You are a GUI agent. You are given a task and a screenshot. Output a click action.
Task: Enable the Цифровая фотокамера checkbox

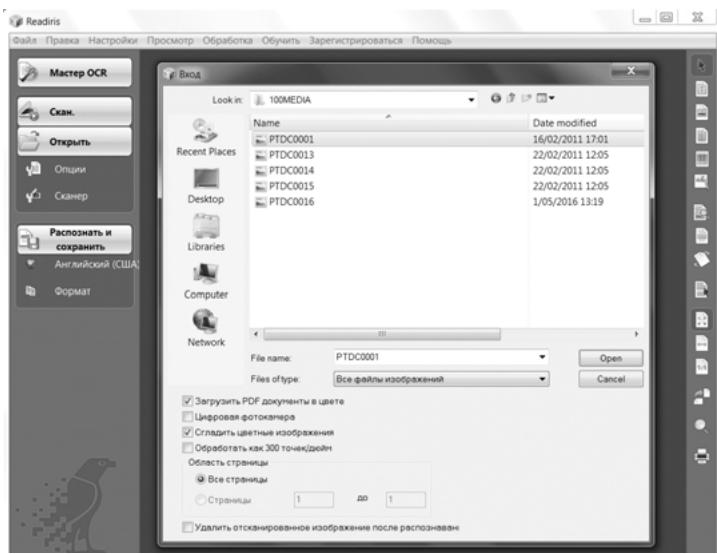tap(187, 417)
